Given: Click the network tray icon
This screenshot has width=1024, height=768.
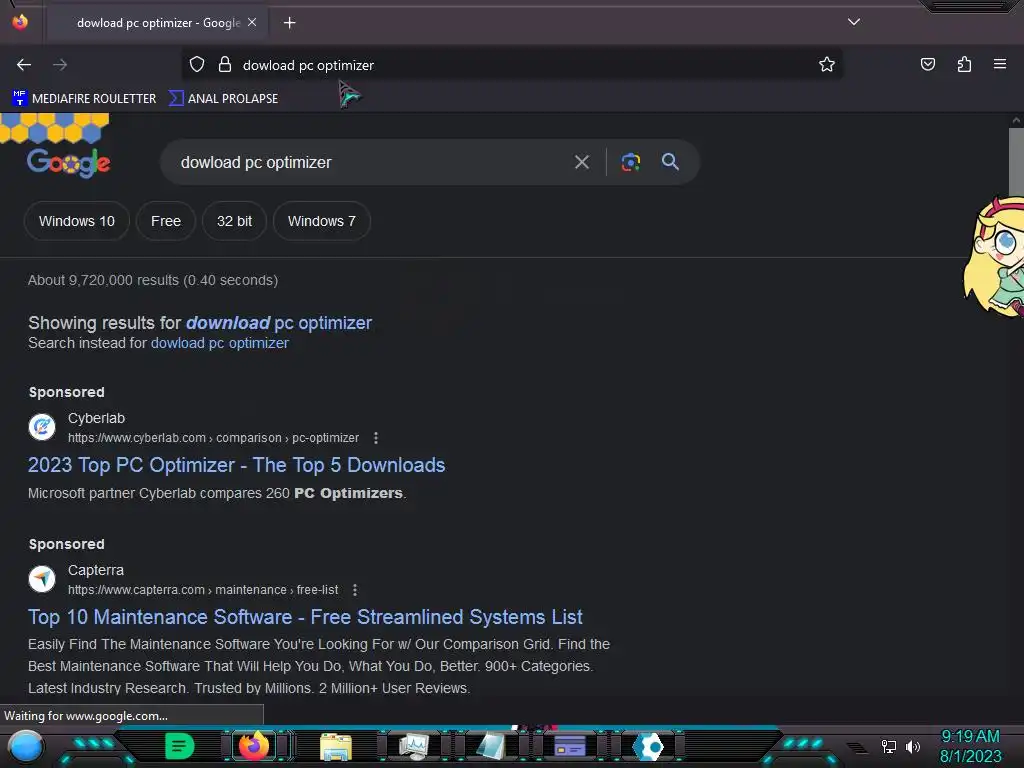Looking at the screenshot, I should point(888,746).
